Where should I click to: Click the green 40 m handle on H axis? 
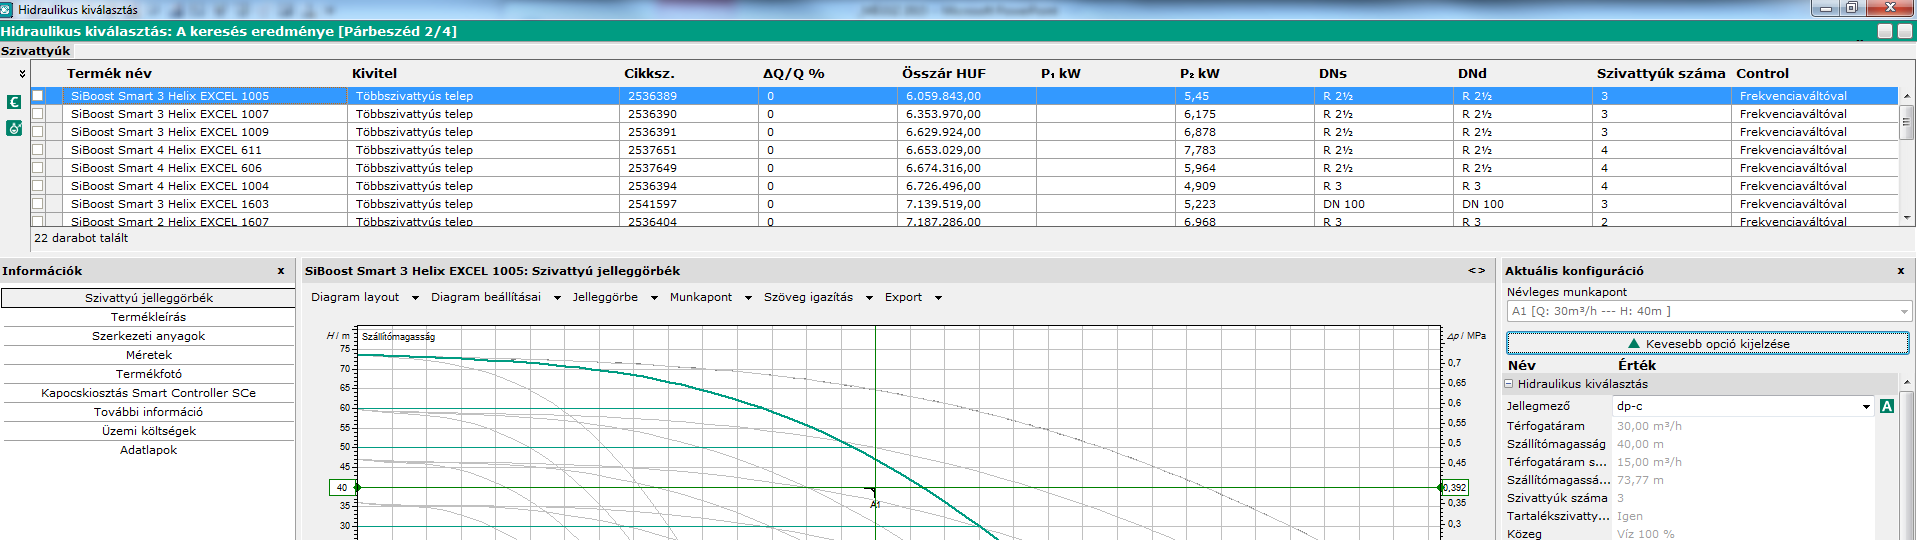(357, 488)
